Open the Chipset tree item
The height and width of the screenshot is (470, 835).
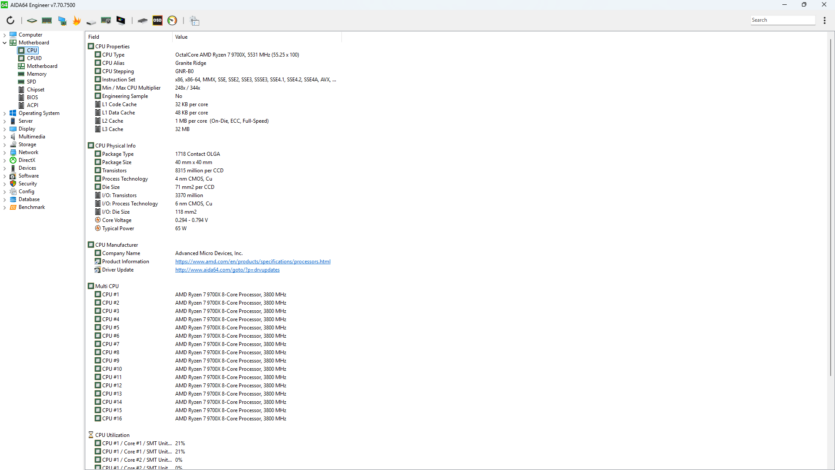(35, 90)
